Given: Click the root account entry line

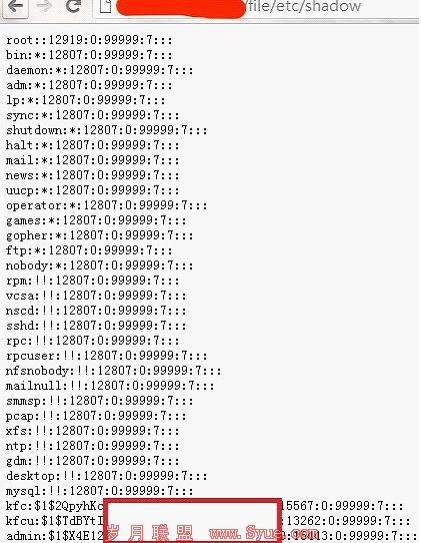Looking at the screenshot, I should click(x=89, y=40).
